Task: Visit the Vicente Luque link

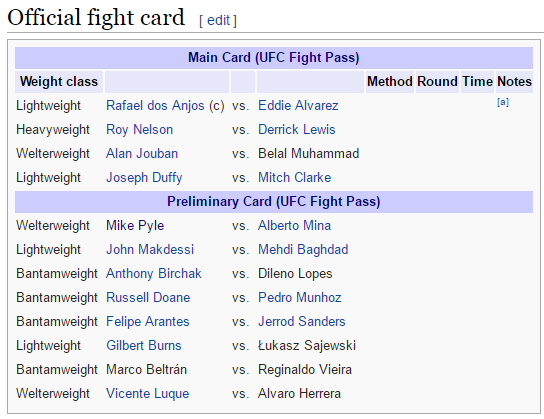Action: 147,393
